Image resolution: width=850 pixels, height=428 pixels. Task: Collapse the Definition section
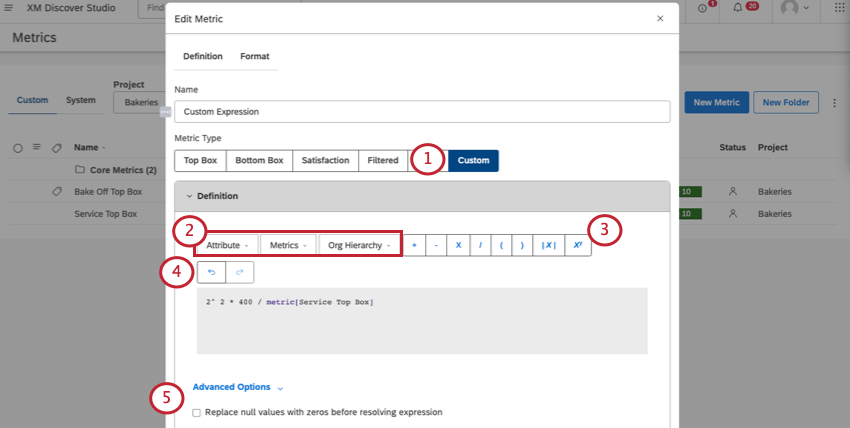190,196
